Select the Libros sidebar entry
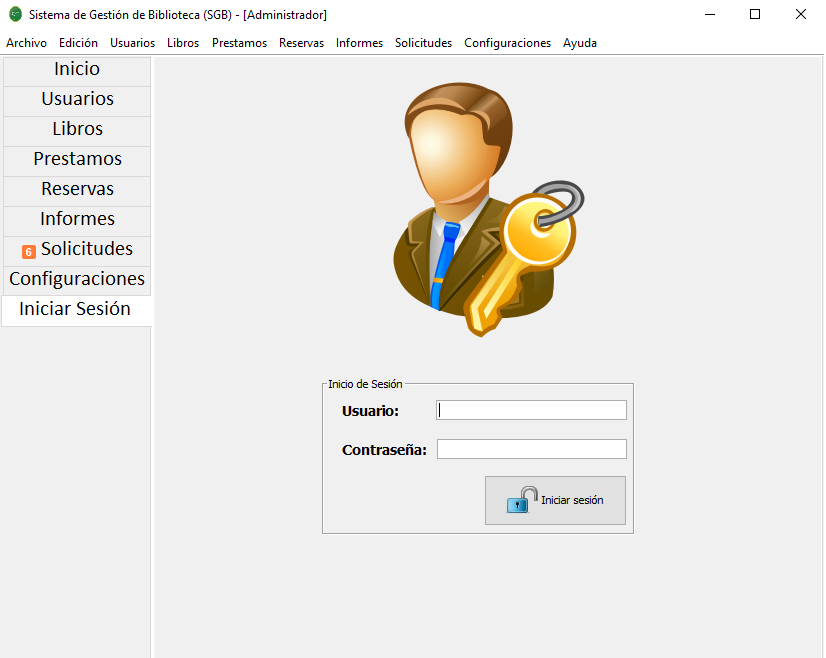 [75, 129]
